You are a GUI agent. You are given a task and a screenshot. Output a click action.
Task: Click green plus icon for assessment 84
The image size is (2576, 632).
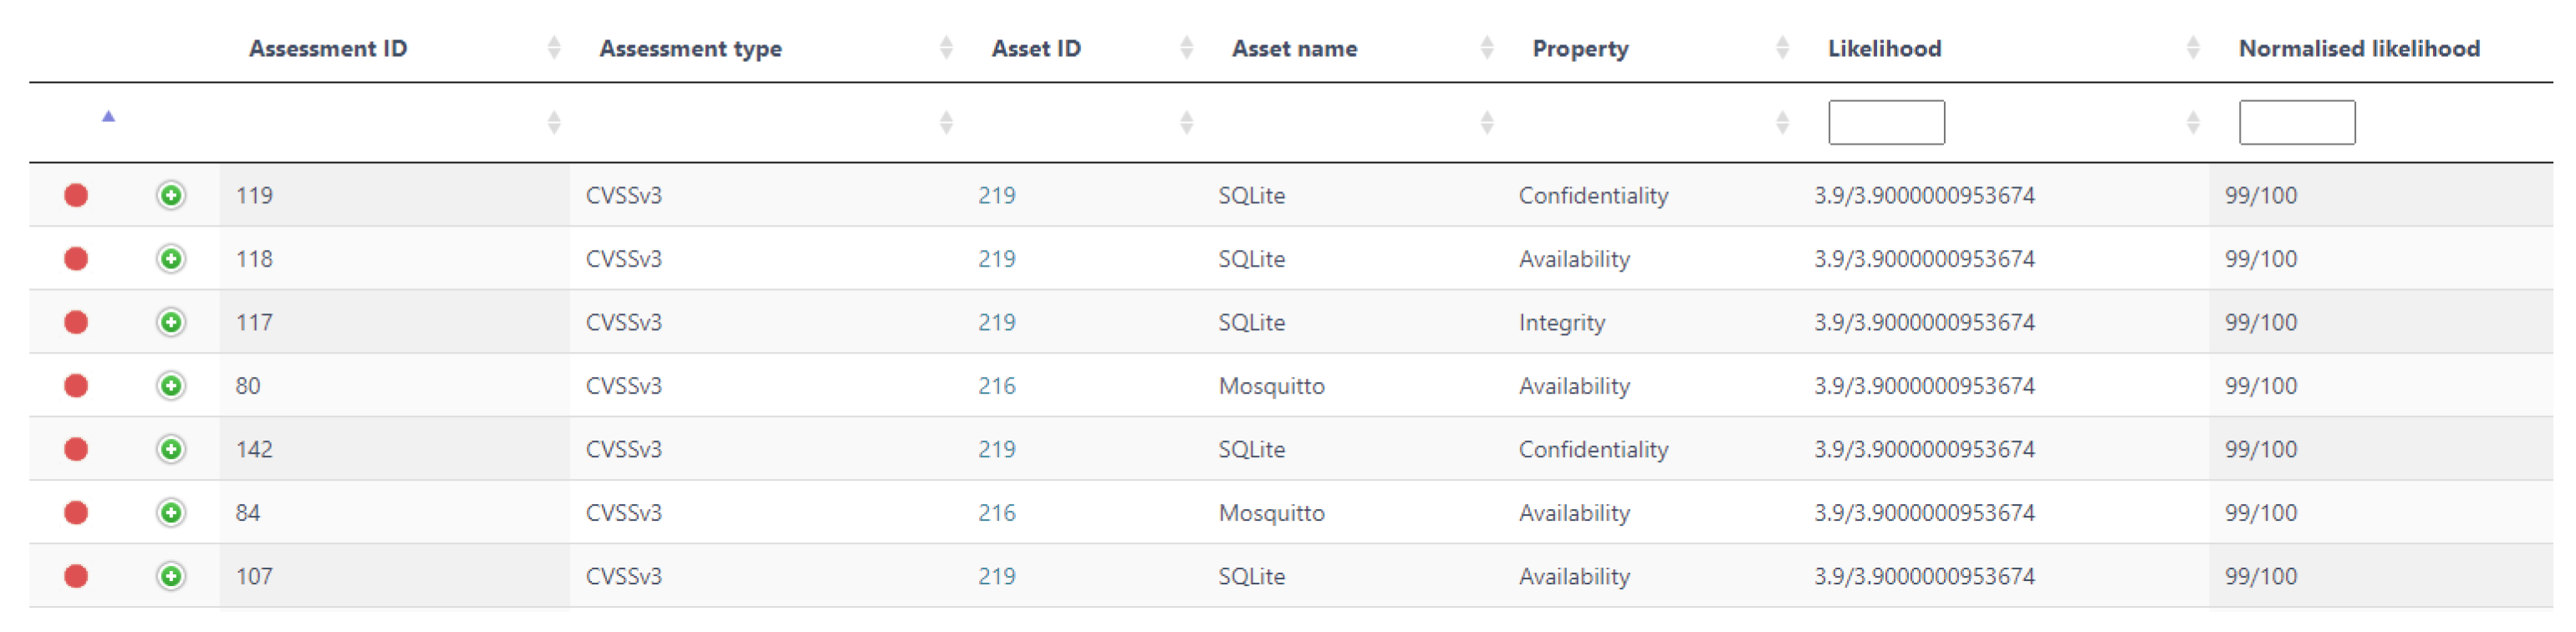coord(171,513)
